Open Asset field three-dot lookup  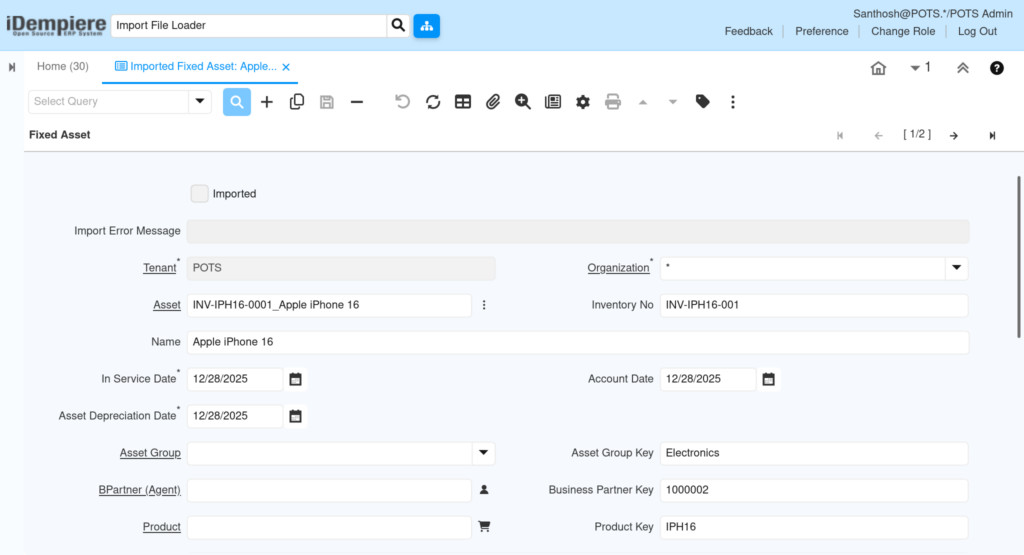coord(484,305)
